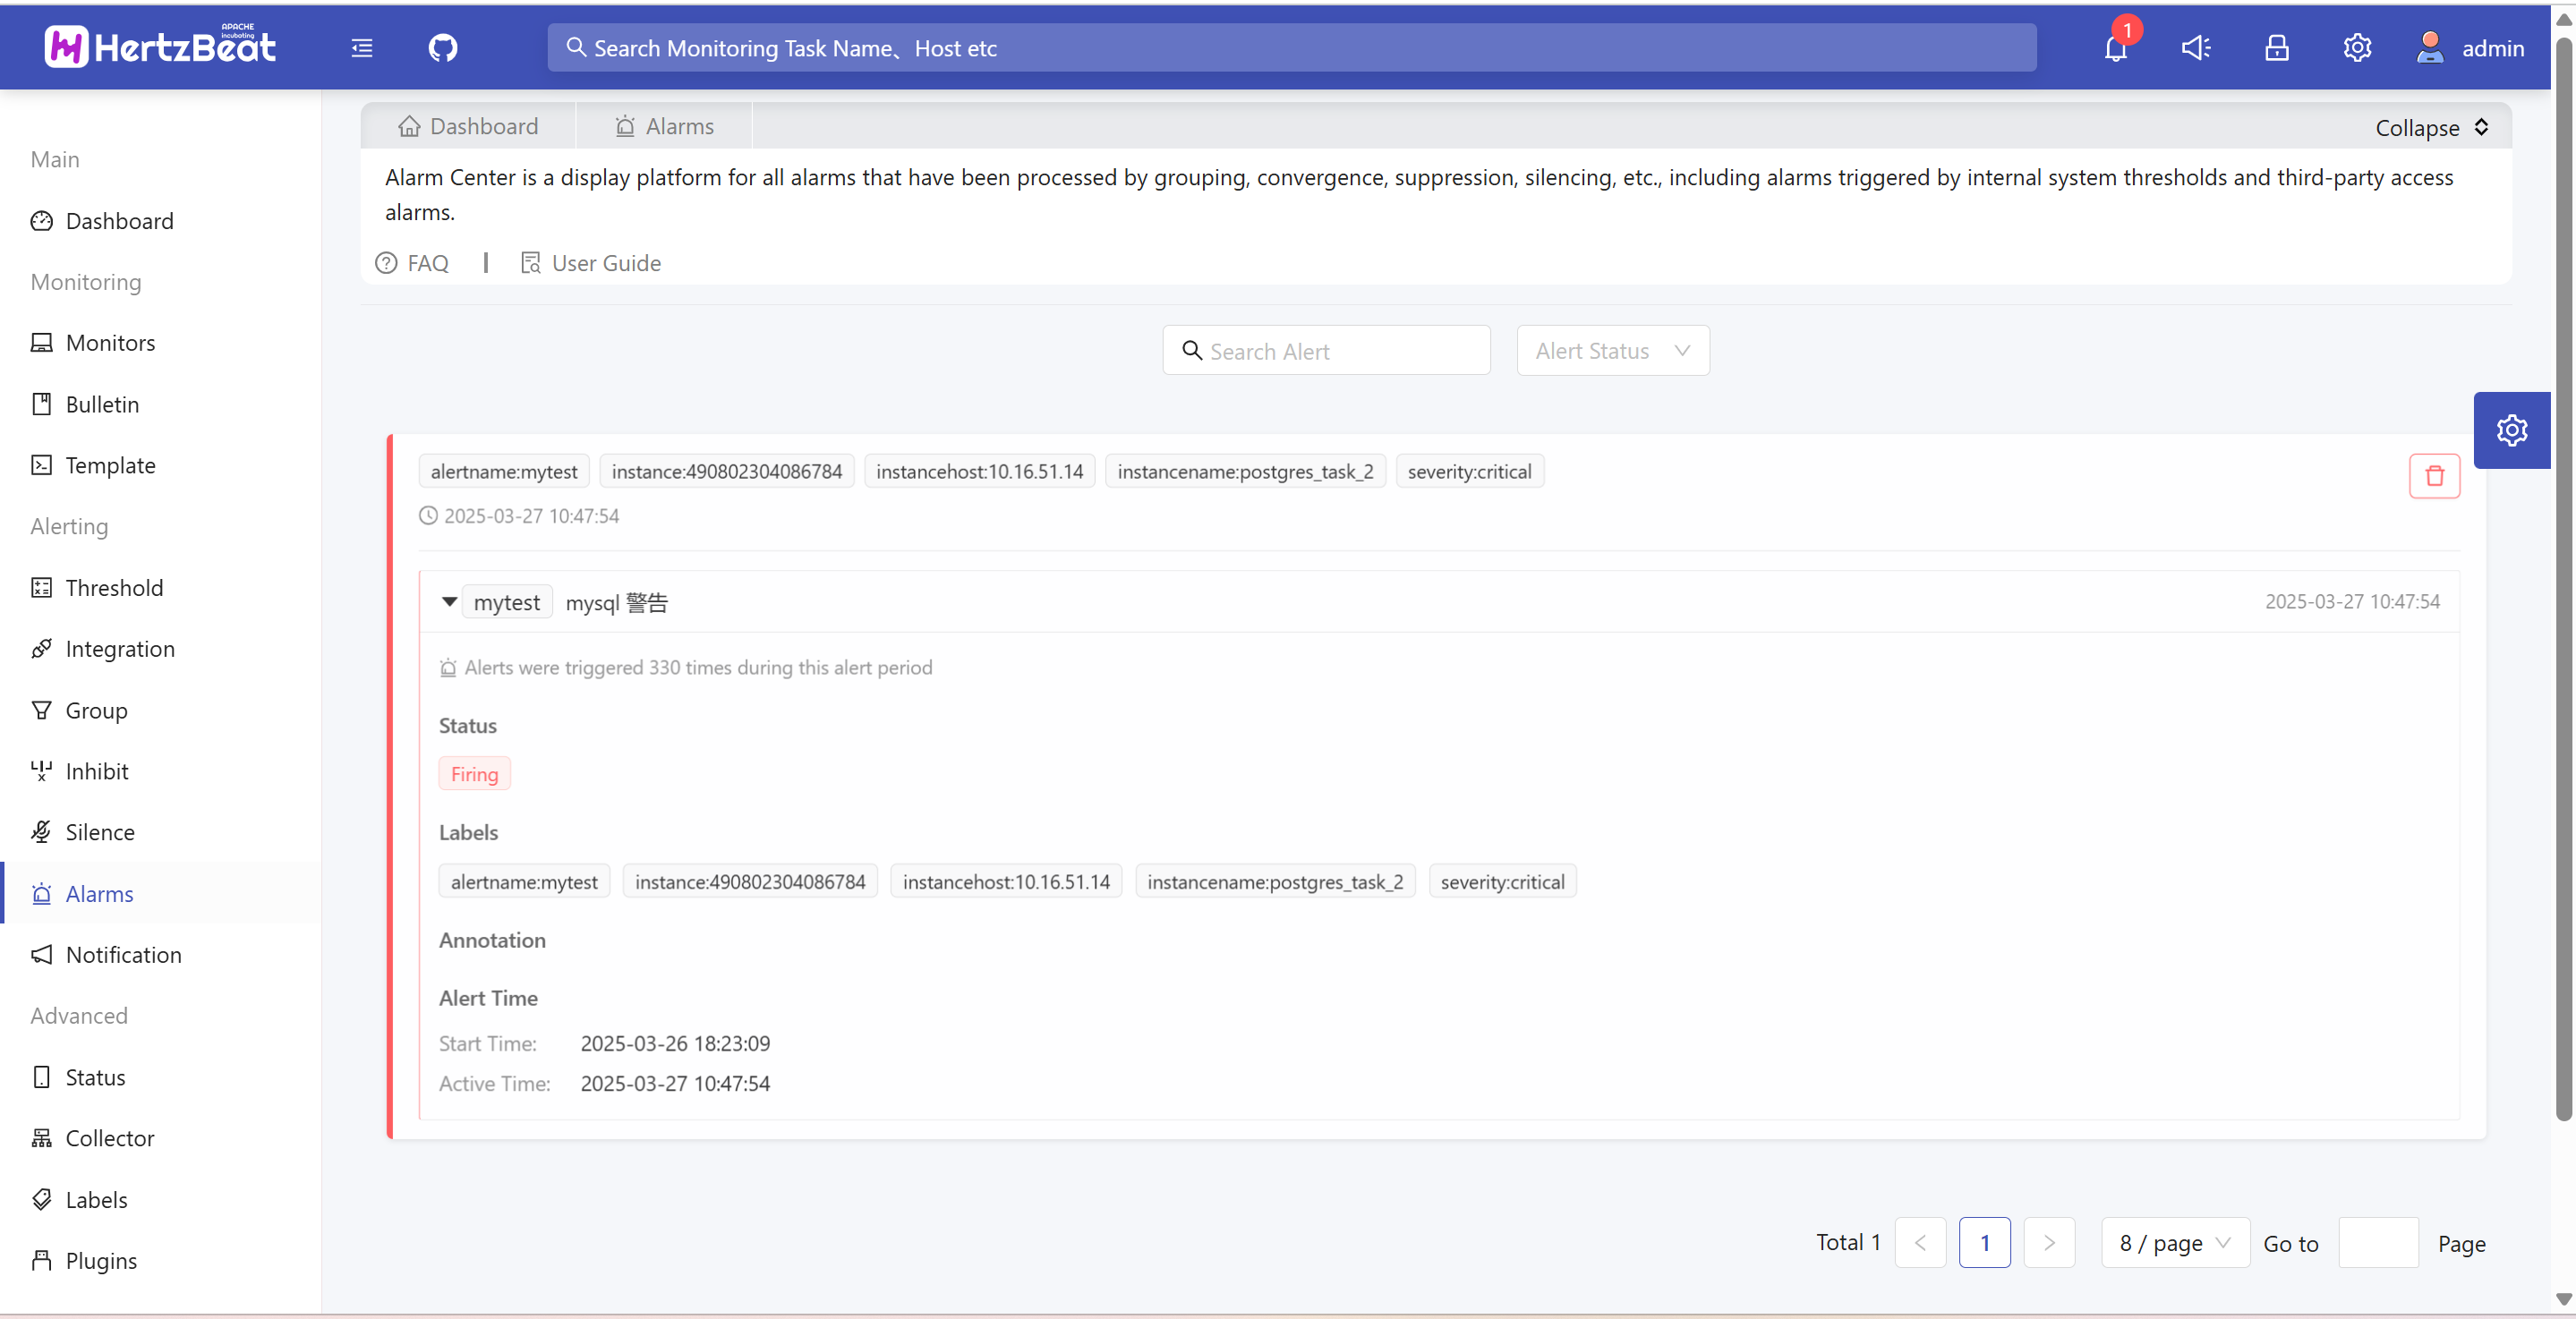Open the User Guide link
This screenshot has height=1319, width=2576.
pyautogui.click(x=591, y=263)
